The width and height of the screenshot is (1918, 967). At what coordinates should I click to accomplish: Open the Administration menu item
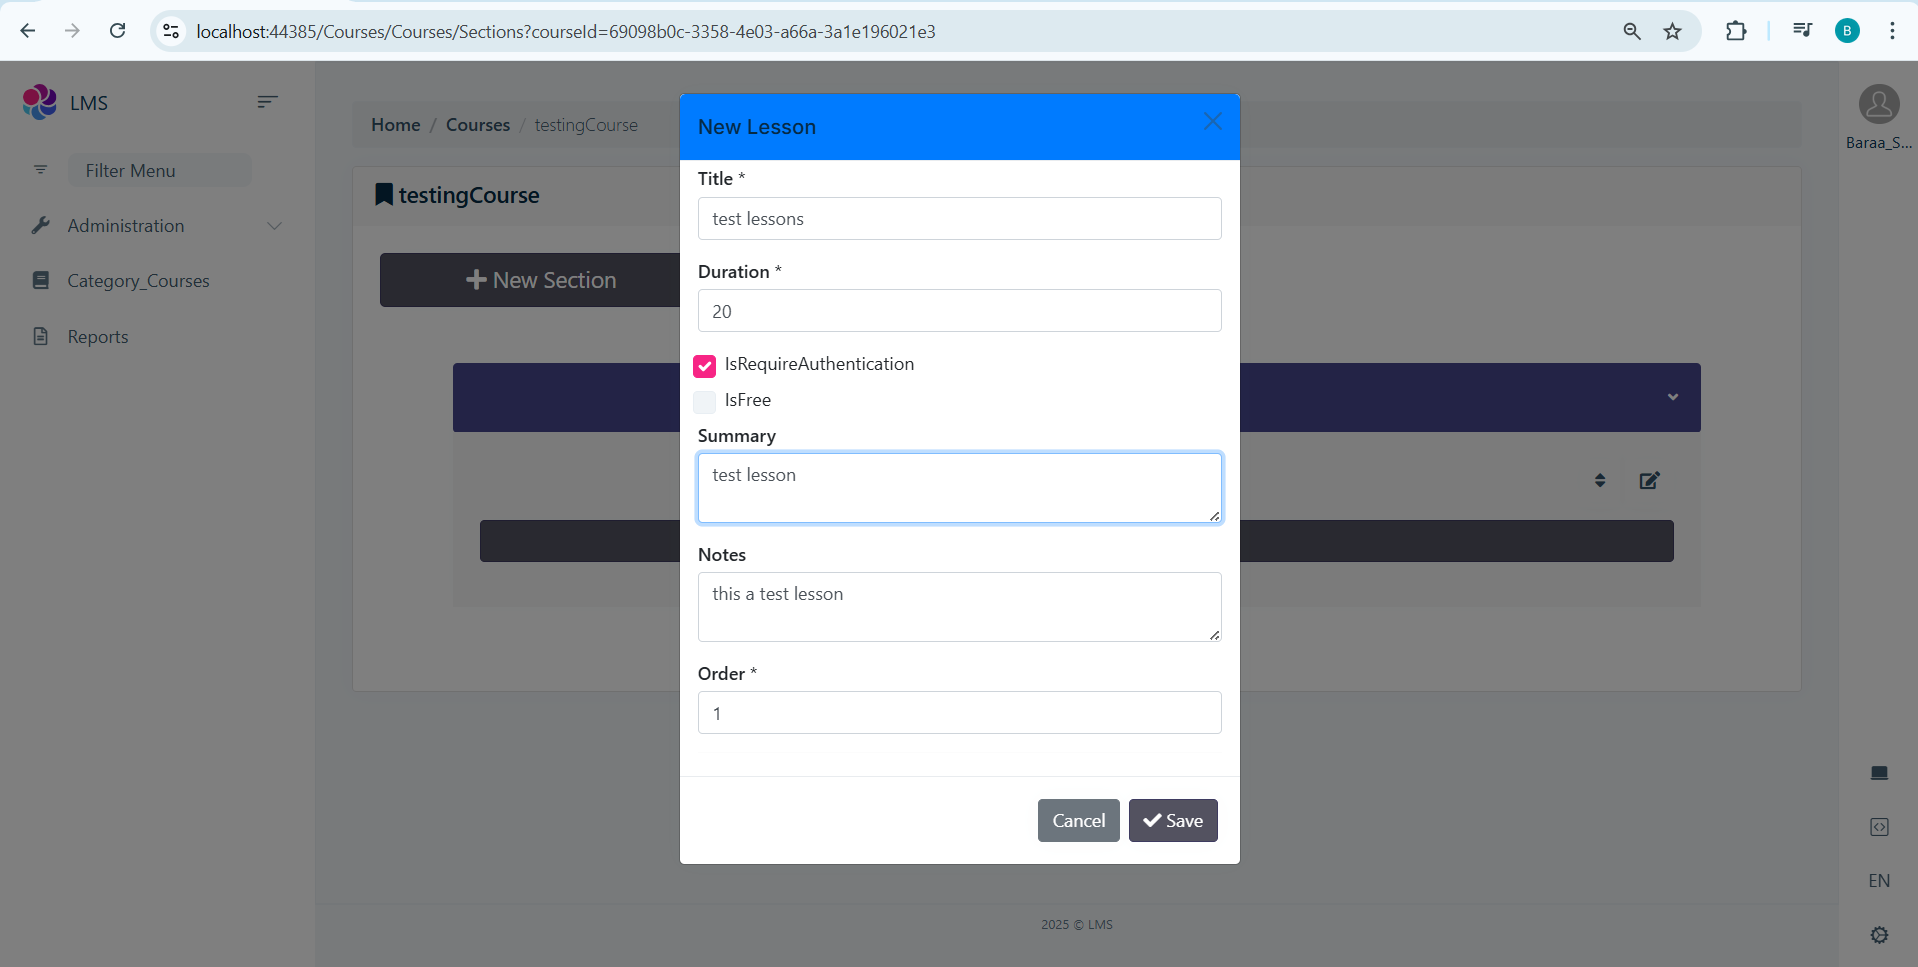[126, 226]
